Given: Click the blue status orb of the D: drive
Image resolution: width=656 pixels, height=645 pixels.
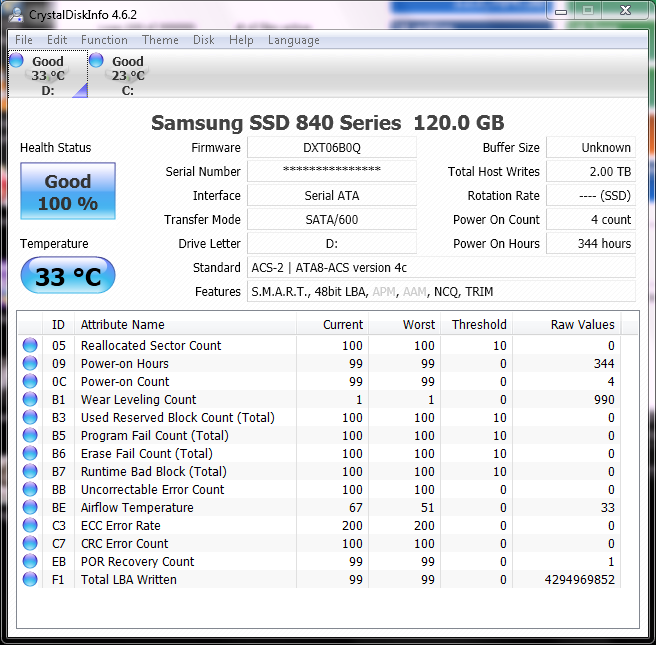Looking at the screenshot, I should click(16, 60).
